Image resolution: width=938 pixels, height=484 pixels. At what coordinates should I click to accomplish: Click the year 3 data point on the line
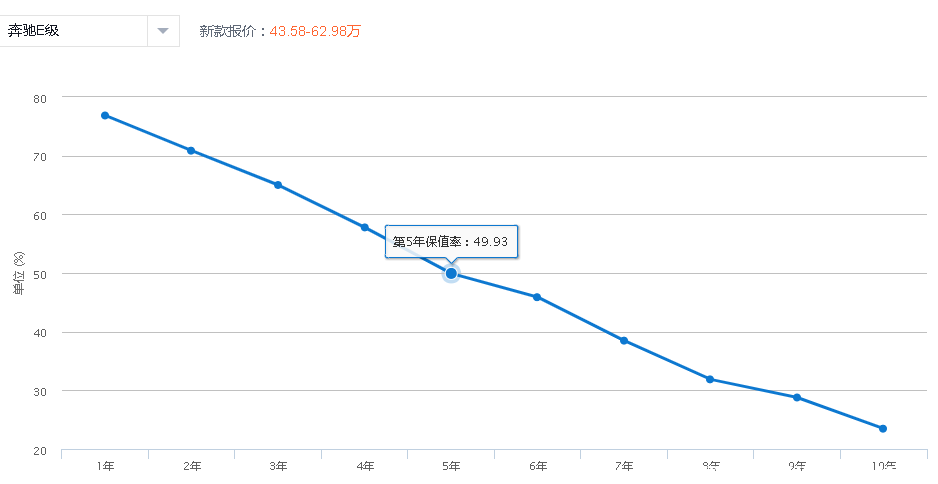(x=278, y=185)
